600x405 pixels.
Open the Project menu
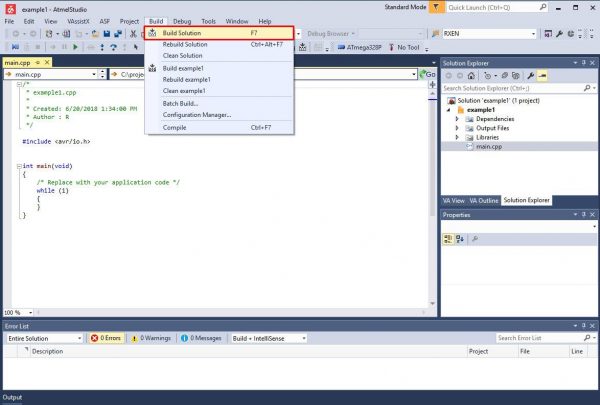[x=129, y=21]
